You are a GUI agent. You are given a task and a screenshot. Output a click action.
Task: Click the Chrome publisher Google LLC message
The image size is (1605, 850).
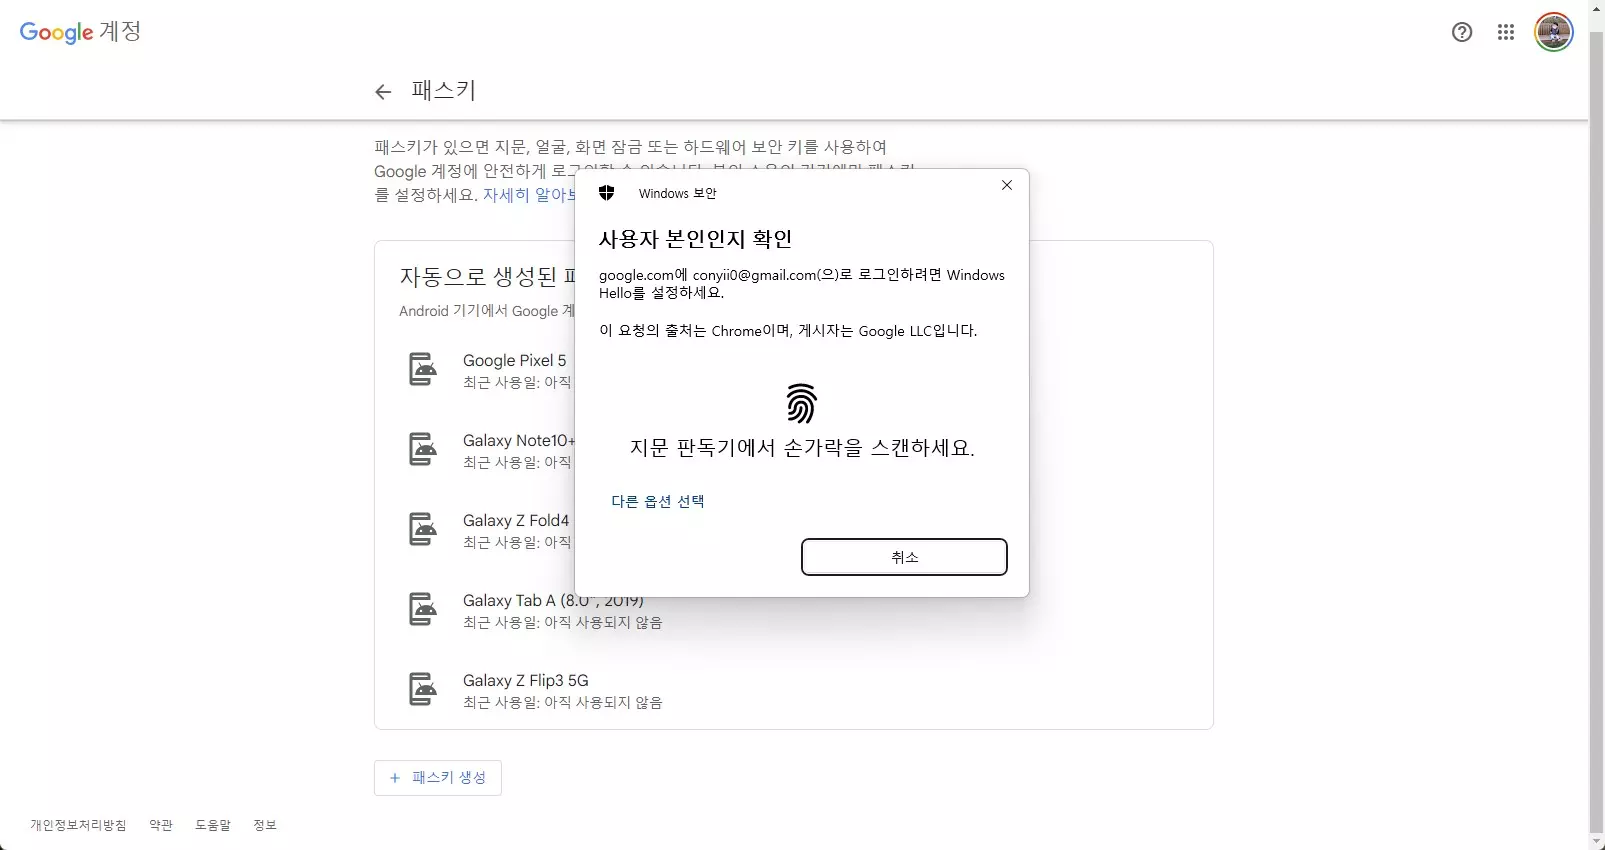(788, 330)
